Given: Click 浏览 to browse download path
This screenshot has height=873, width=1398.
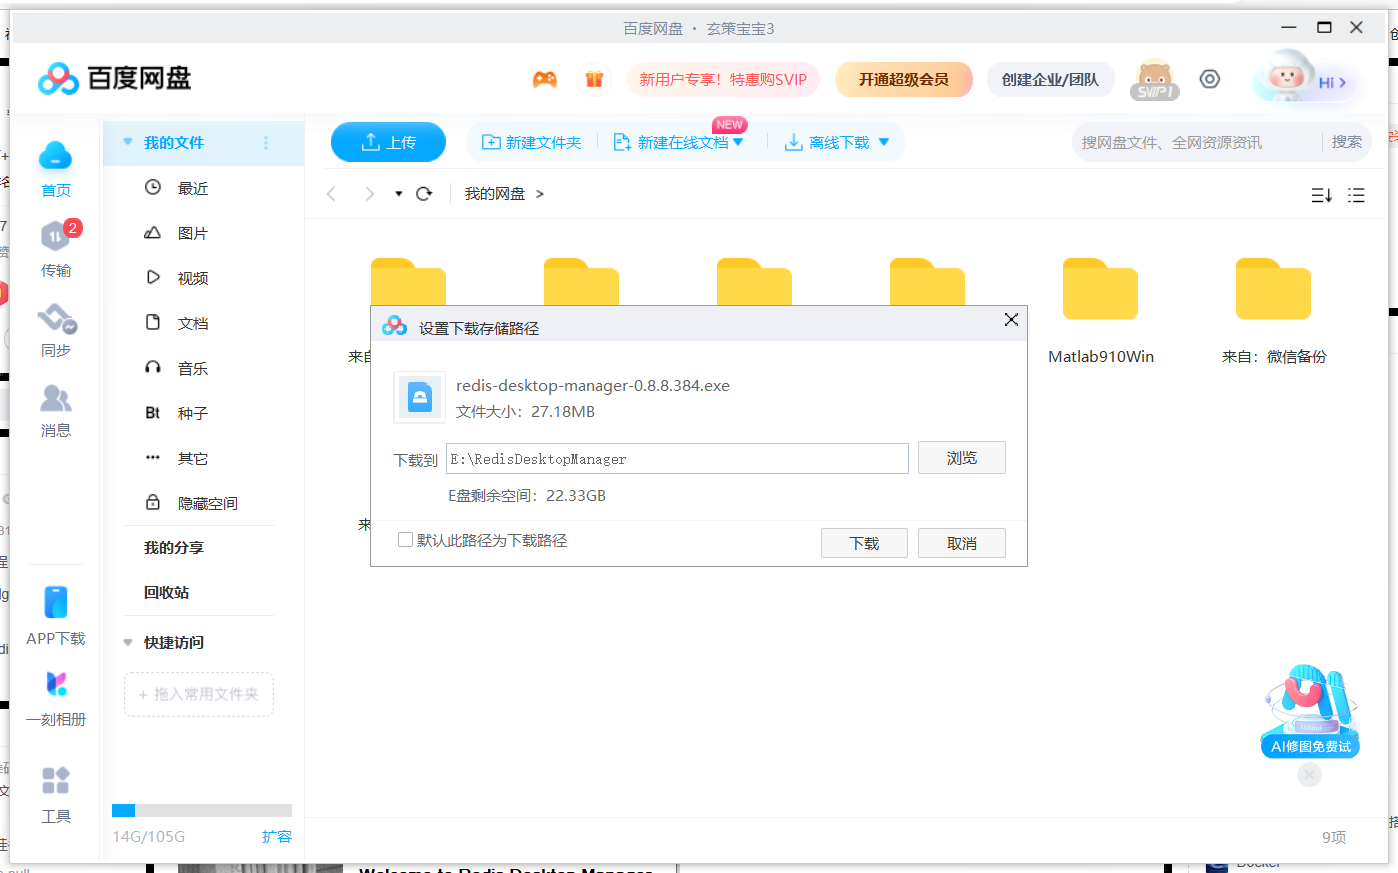Looking at the screenshot, I should tap(962, 458).
